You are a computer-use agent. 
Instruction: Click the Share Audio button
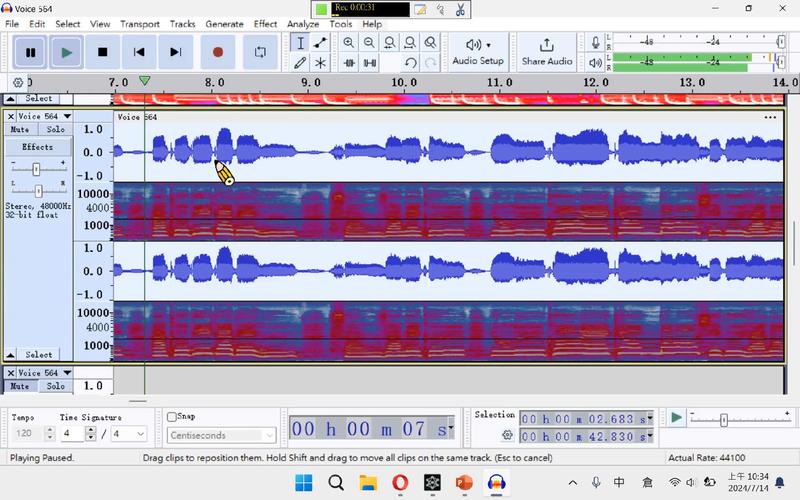(547, 52)
